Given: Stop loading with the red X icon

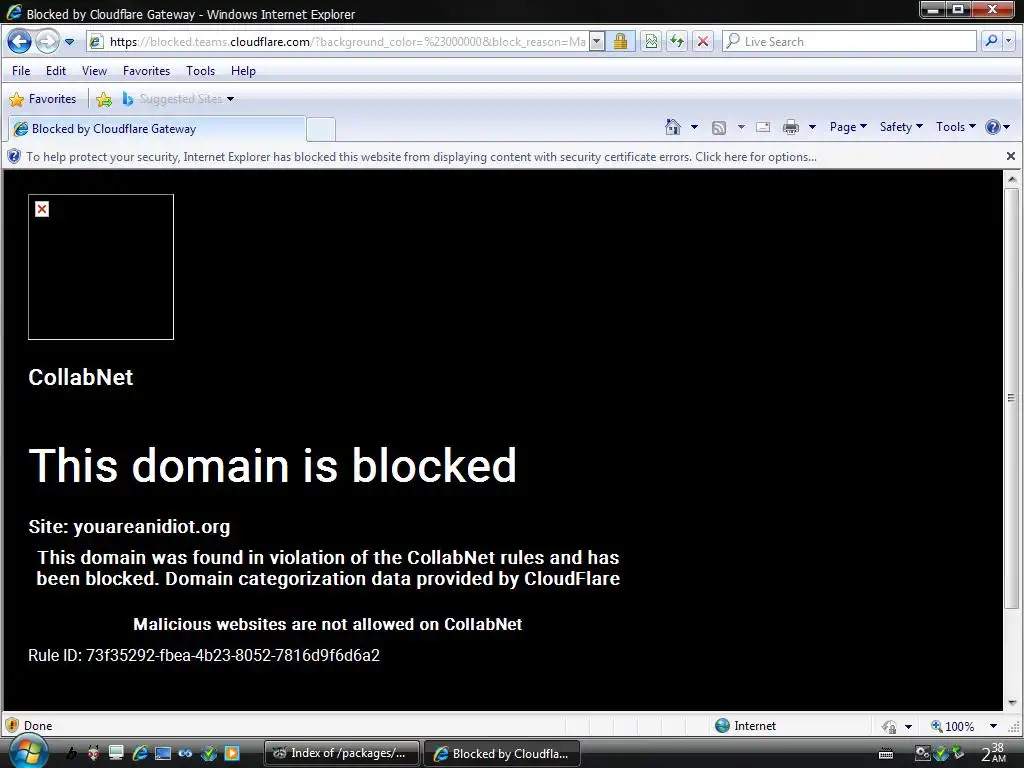Looking at the screenshot, I should tap(703, 42).
